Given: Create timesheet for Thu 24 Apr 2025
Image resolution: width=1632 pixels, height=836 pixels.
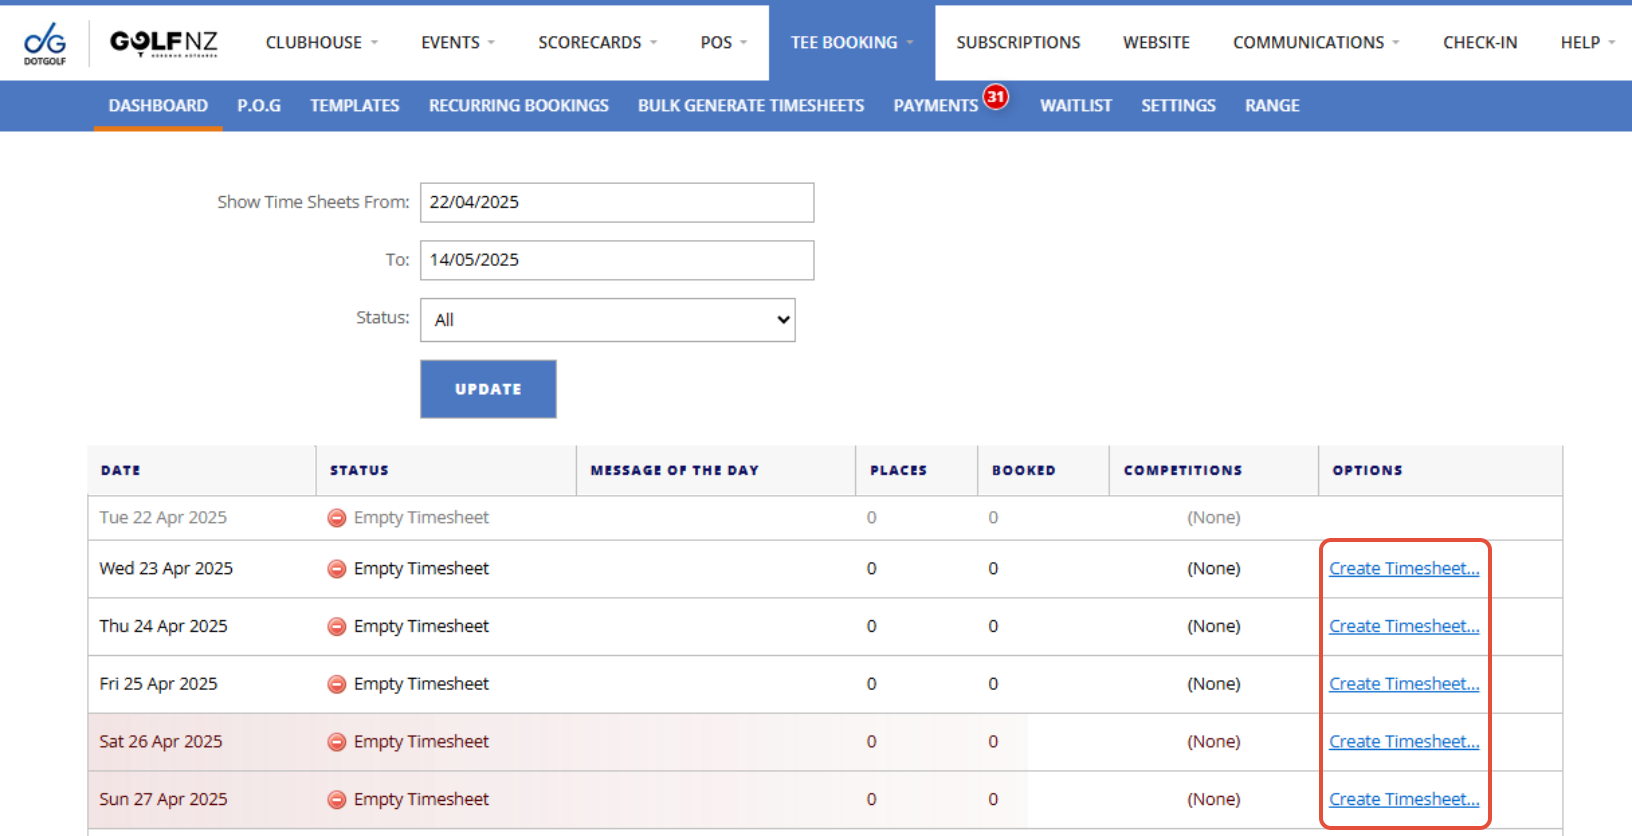Looking at the screenshot, I should point(1403,627).
